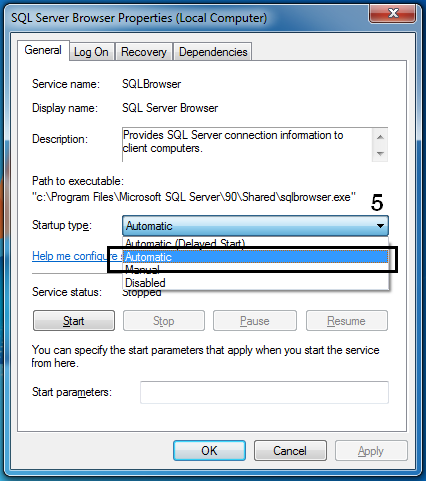
Task: Click the Help me configure link
Action: [75, 256]
